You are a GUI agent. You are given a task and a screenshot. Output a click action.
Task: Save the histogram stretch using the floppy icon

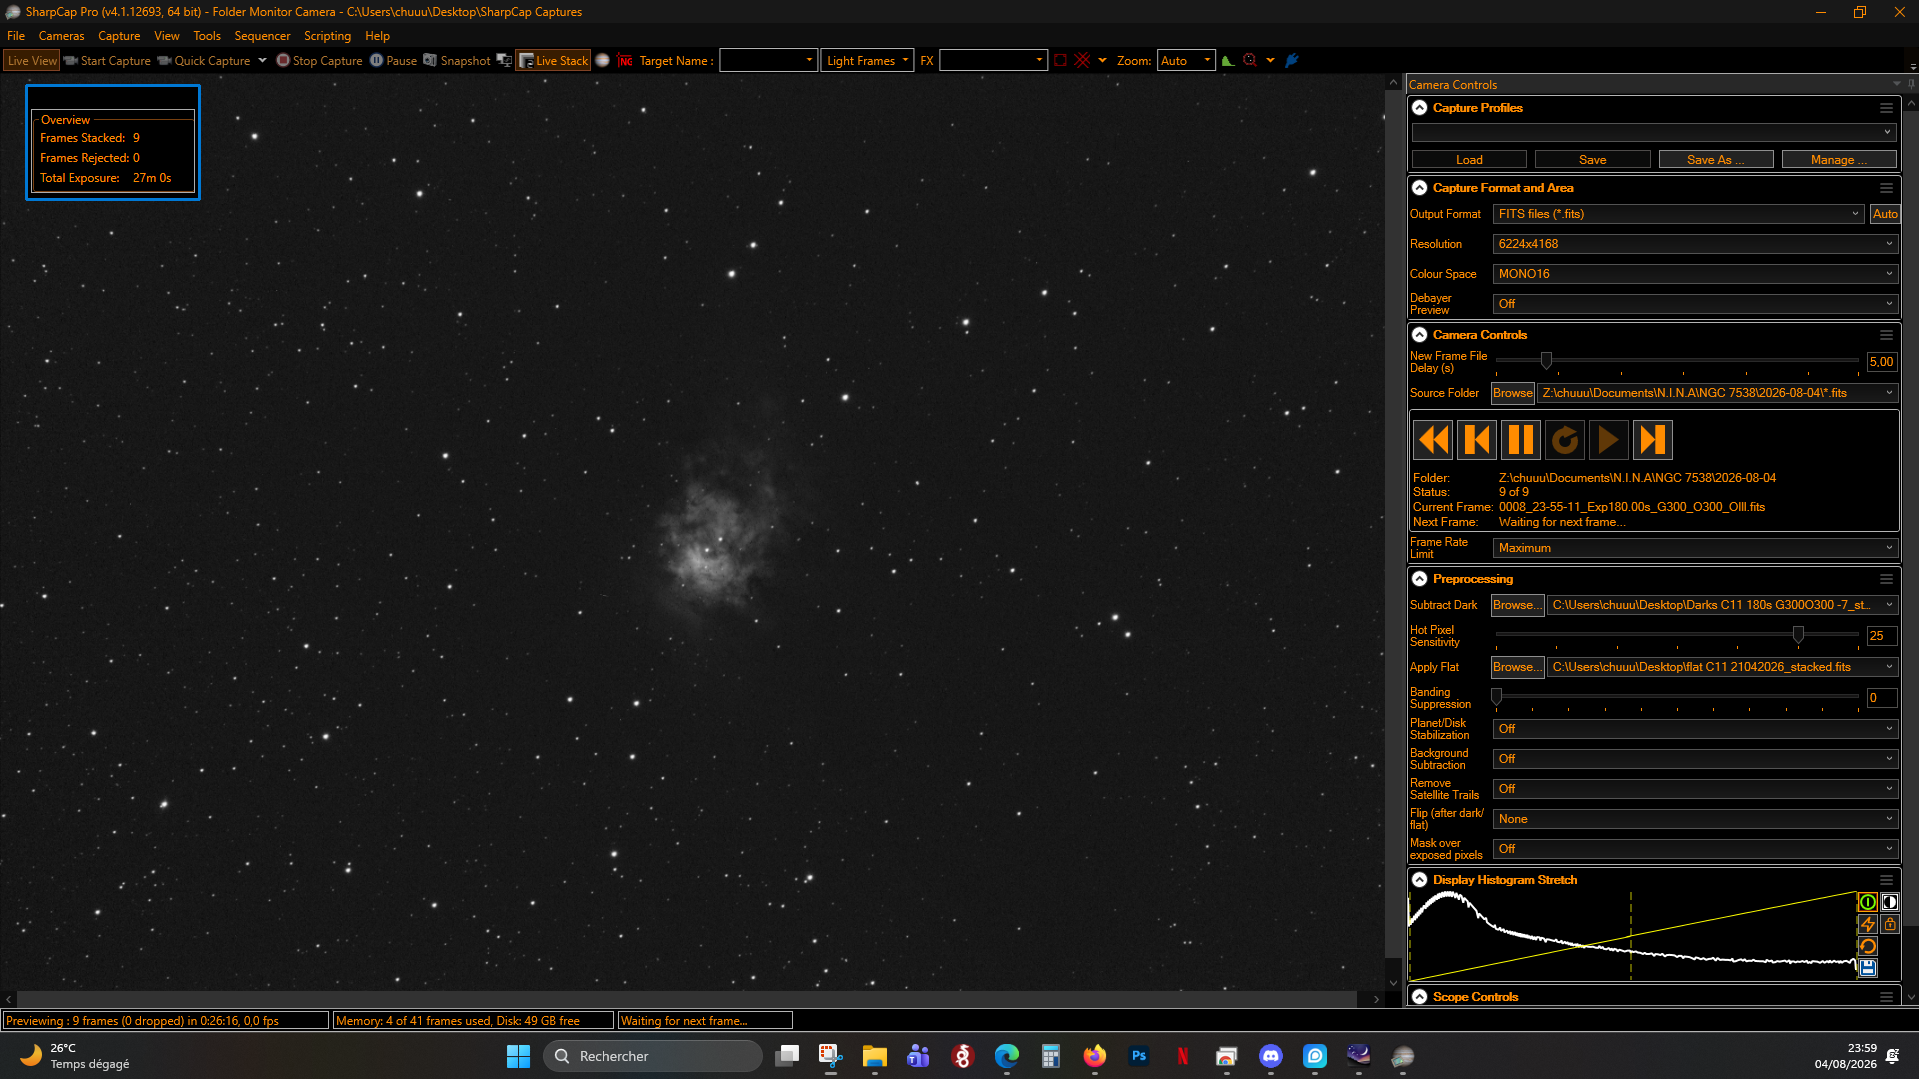coord(1867,968)
